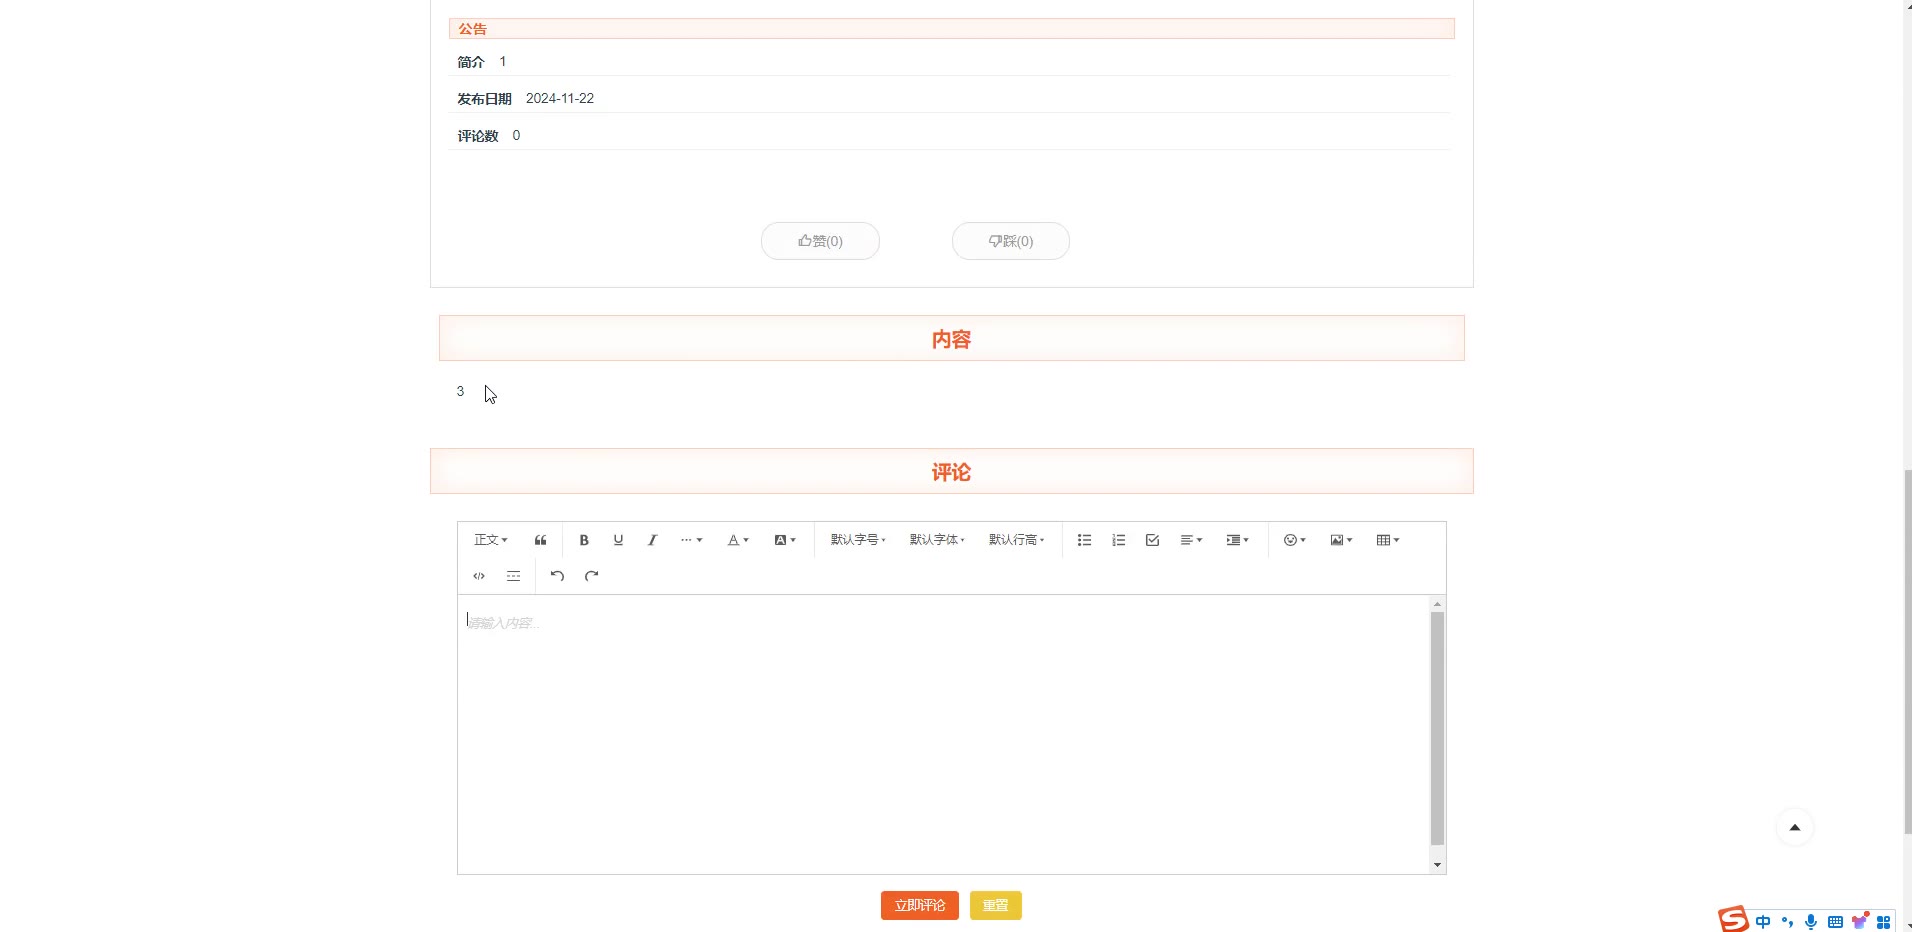Toggle underline formatting in the comment editor
The height and width of the screenshot is (932, 1912).
618,540
